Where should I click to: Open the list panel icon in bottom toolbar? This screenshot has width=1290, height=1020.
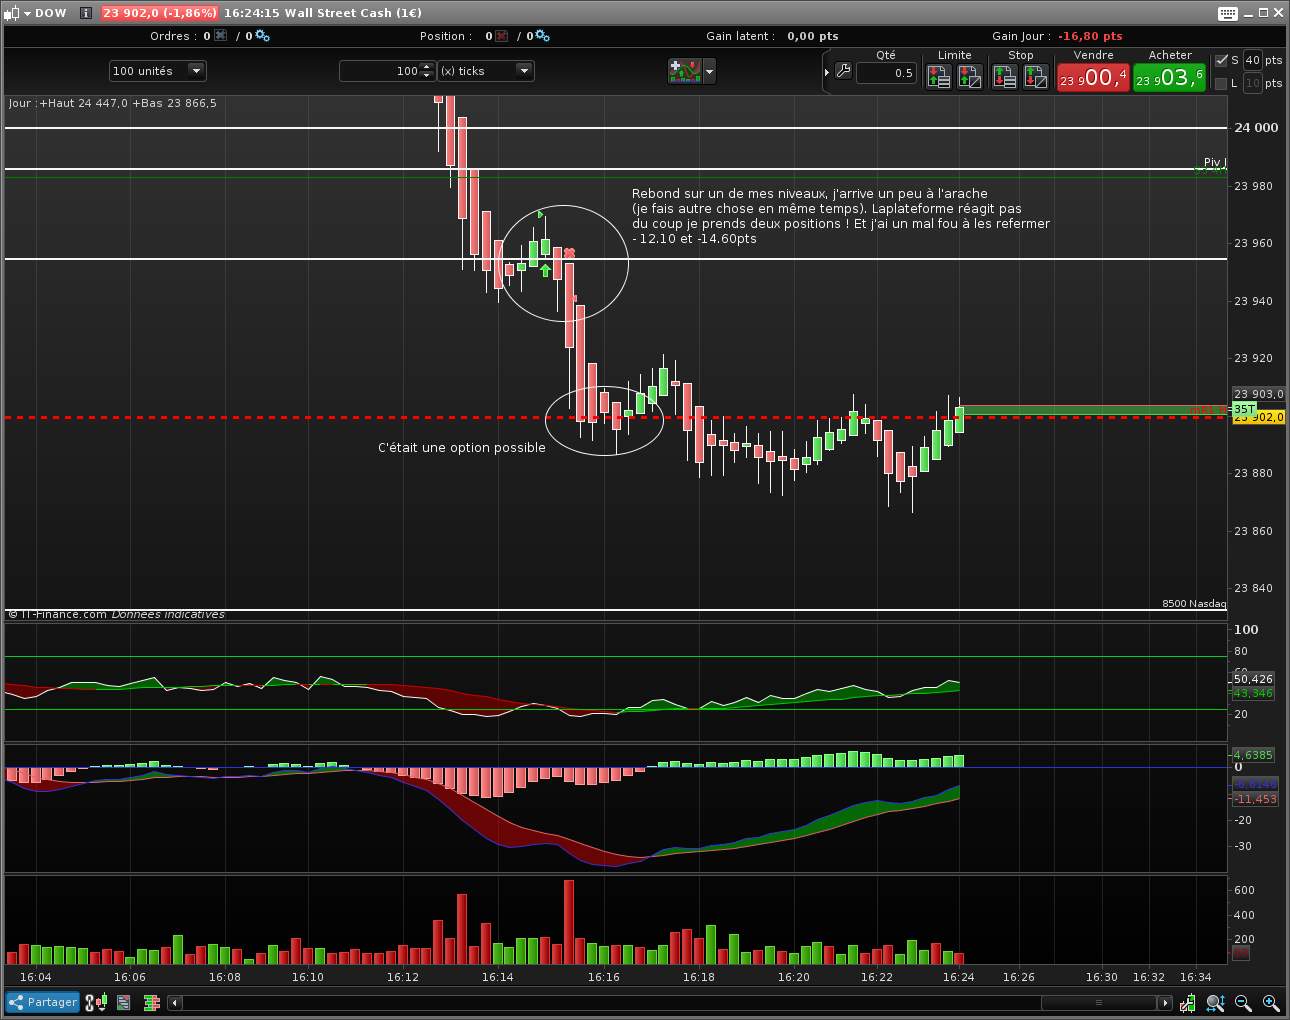124,1002
